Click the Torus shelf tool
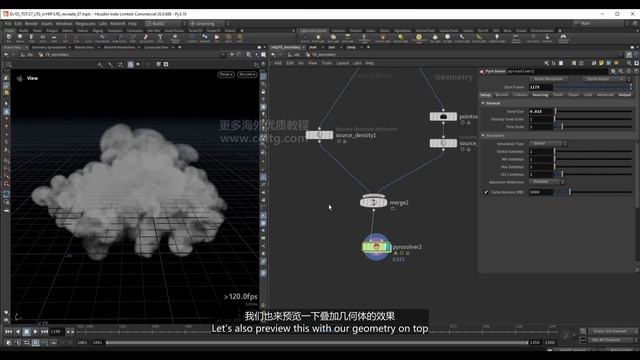This screenshot has height=360, width=640. (x=43, y=38)
